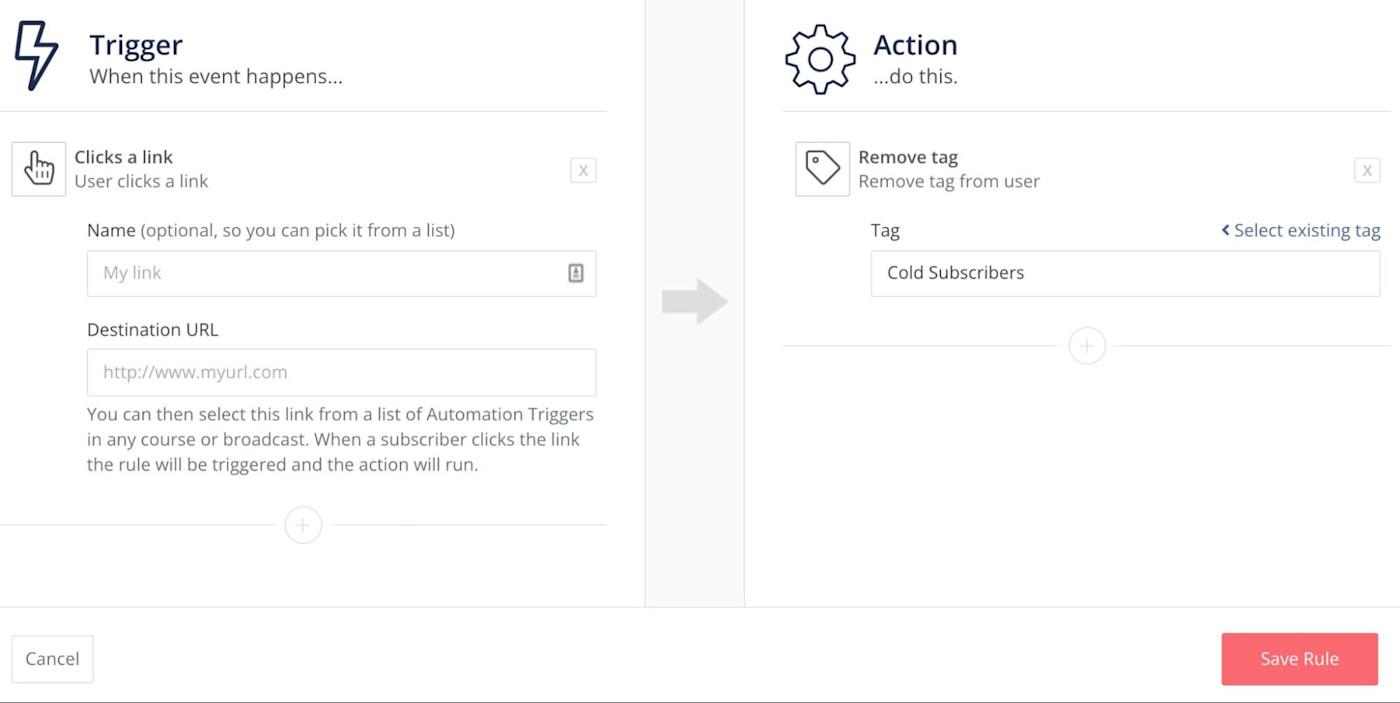Click the Clicks a link trigger title
Viewport: 1400px width, 703px height.
[123, 157]
